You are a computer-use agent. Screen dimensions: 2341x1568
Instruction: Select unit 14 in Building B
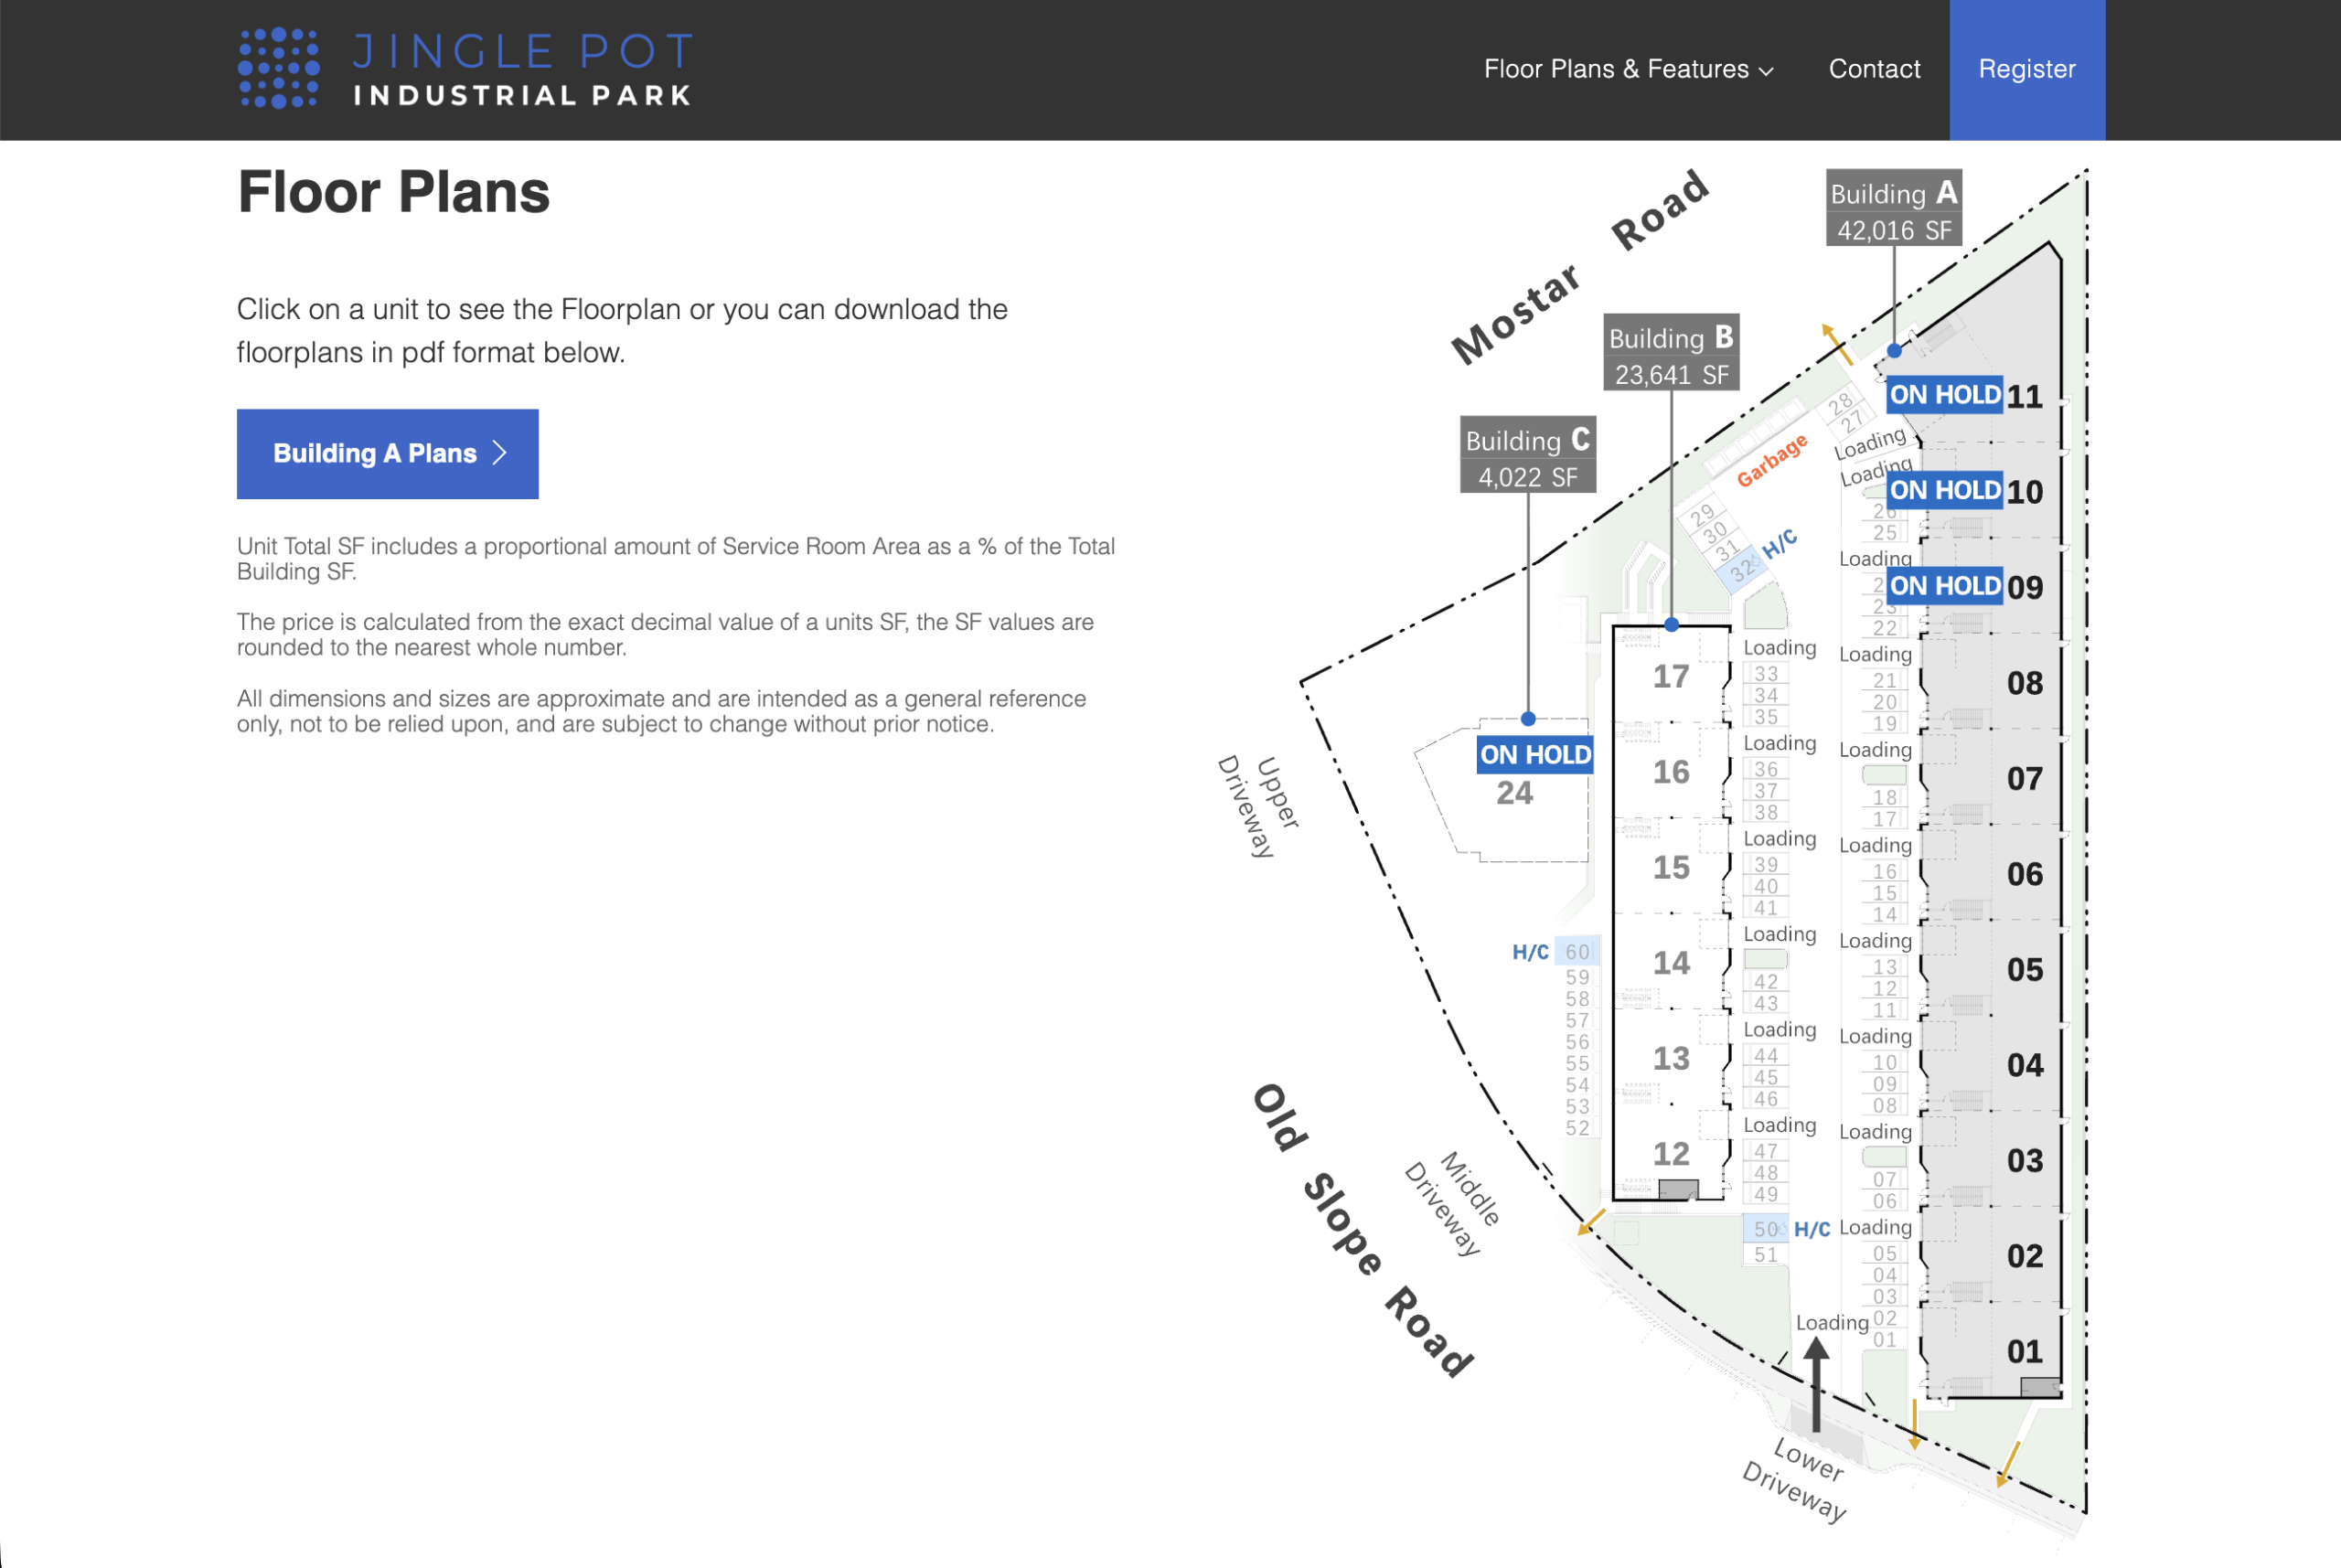tap(1671, 963)
